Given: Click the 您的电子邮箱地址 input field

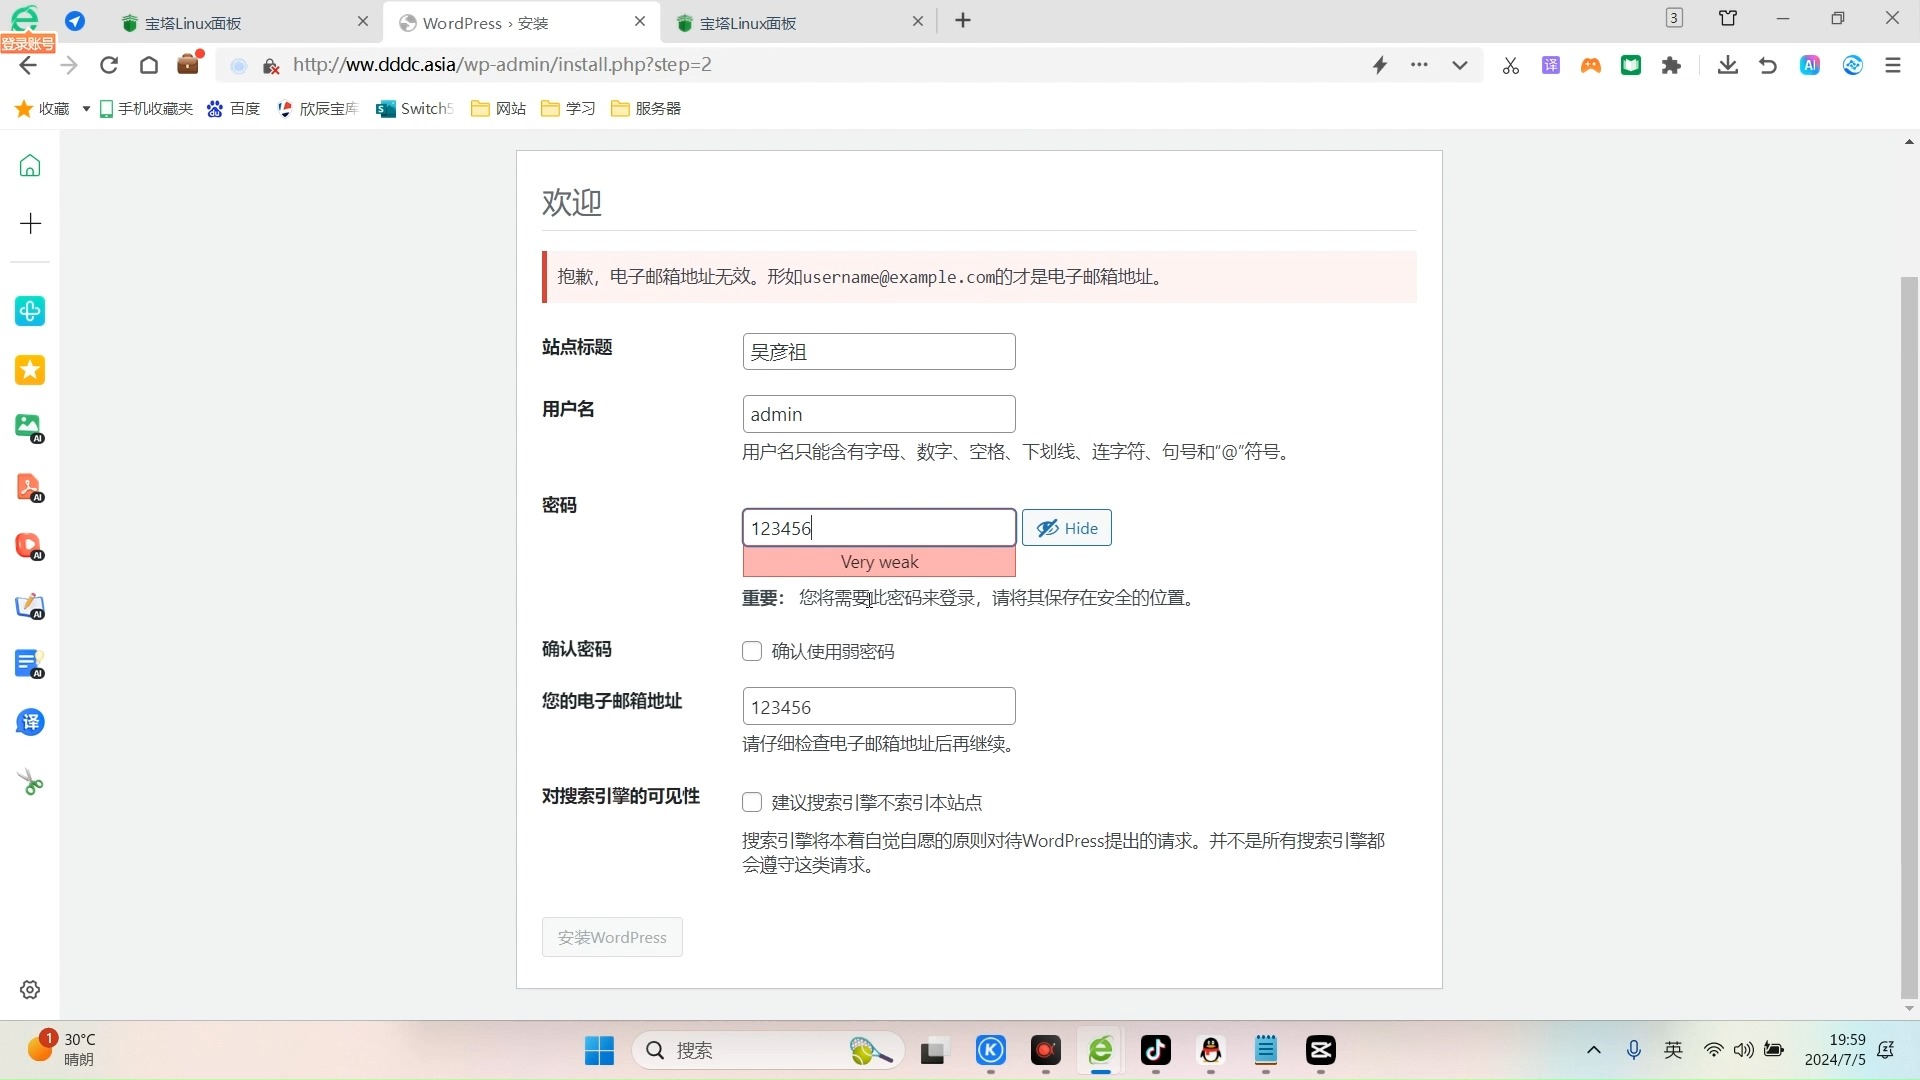Looking at the screenshot, I should tap(880, 707).
